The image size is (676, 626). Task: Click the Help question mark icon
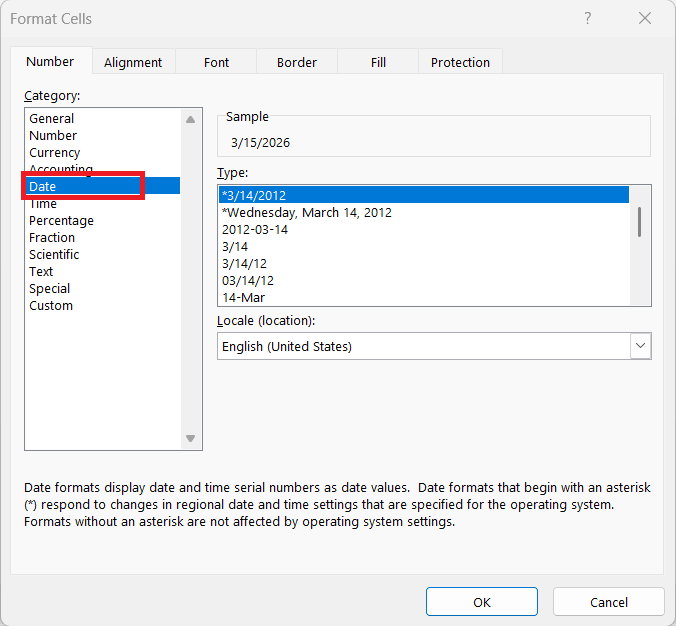pos(588,19)
